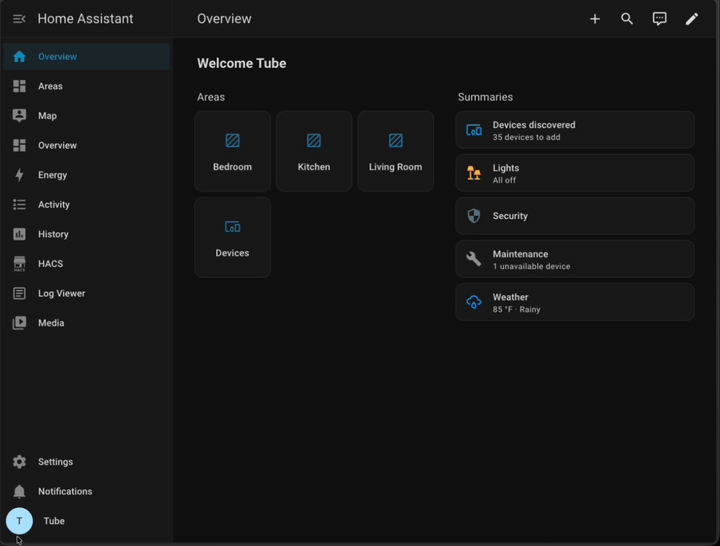
Task: Click the '85 °F · Rainy' text
Action: tap(517, 310)
